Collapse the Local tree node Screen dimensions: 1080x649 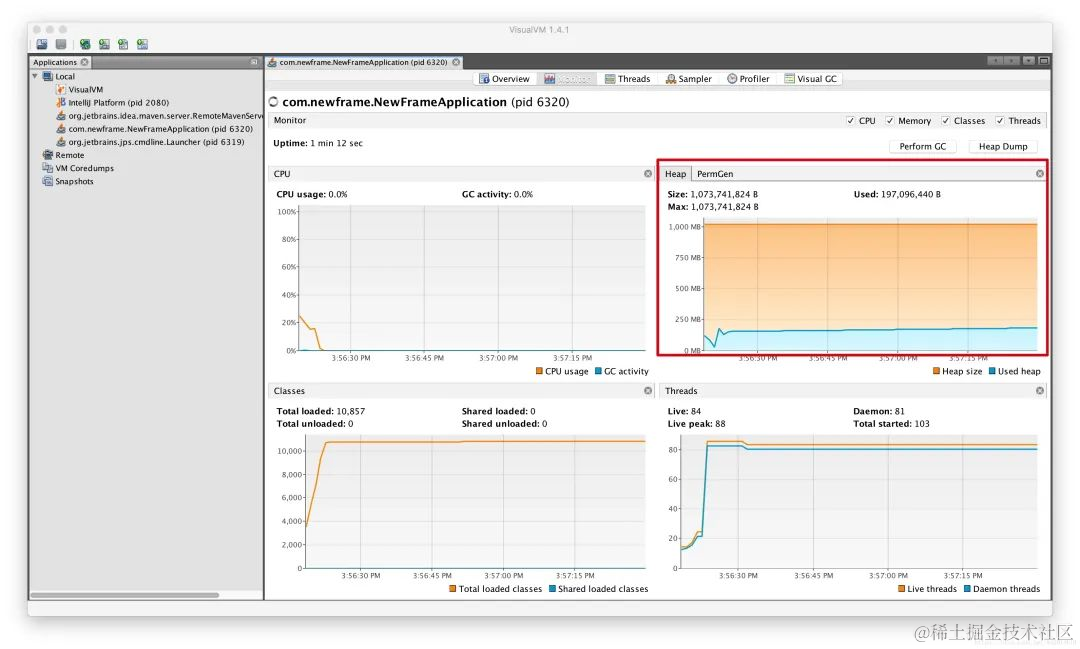(35, 76)
